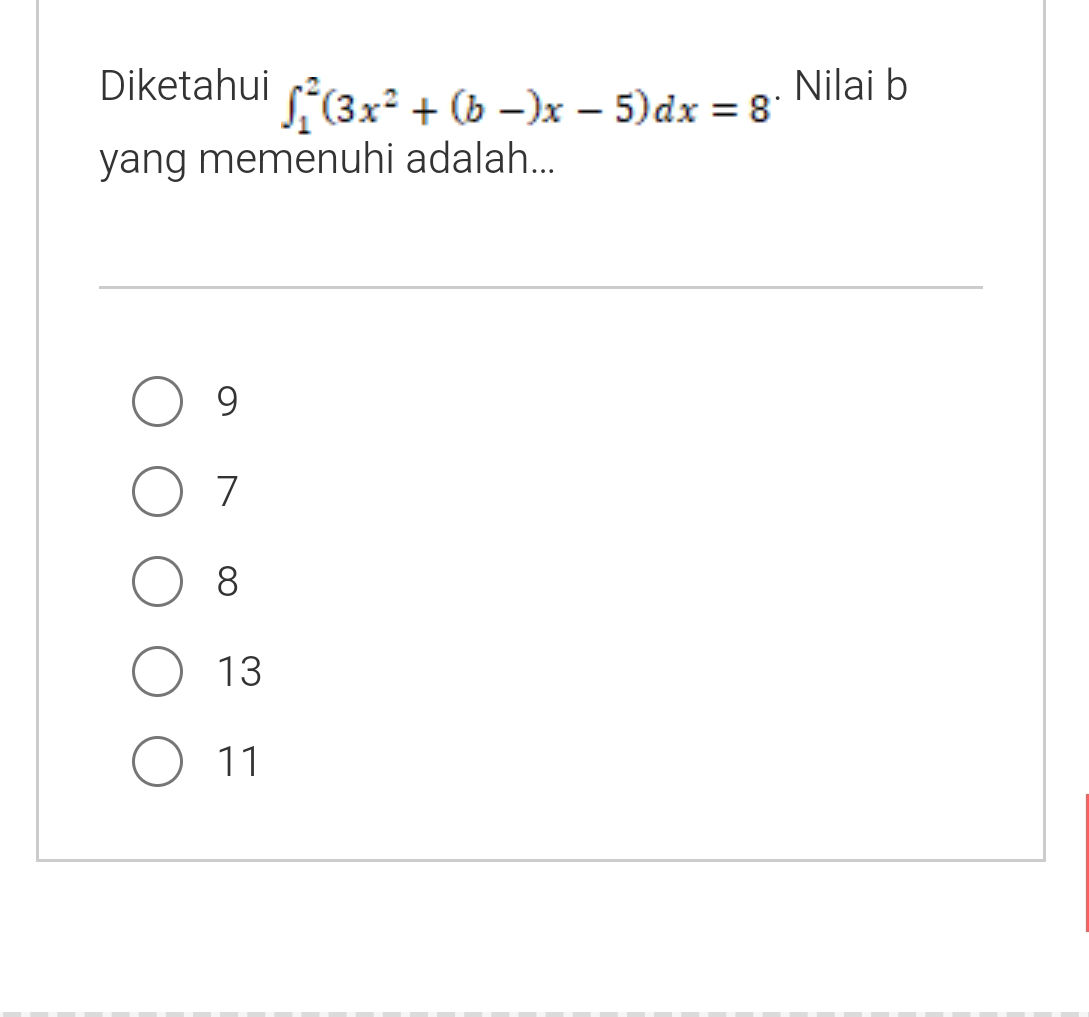Click the word Diketahui in the question

click(x=184, y=86)
